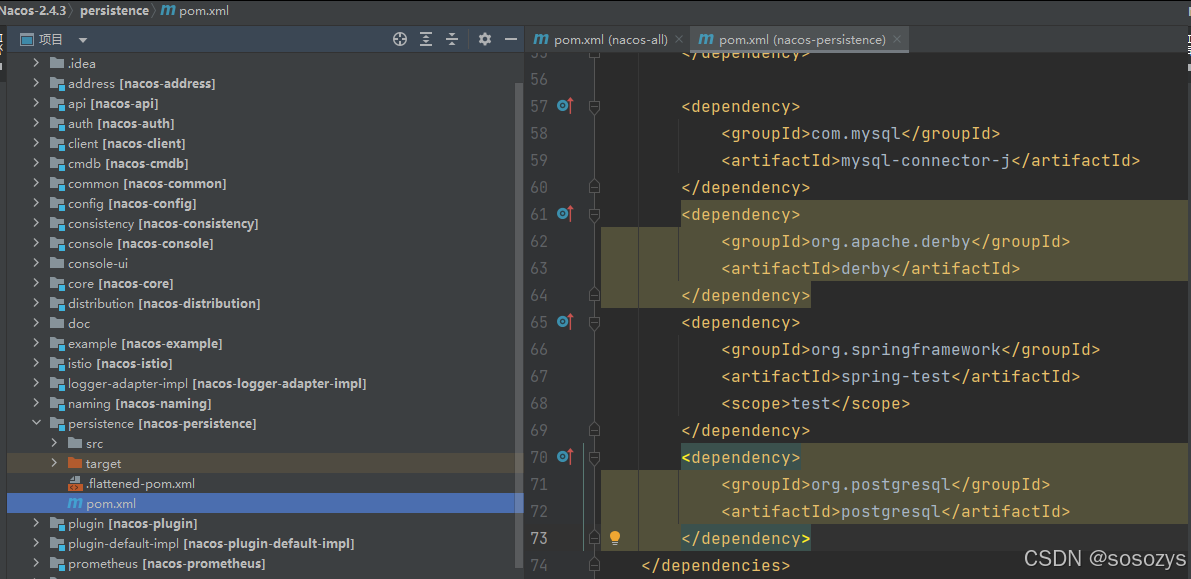The height and width of the screenshot is (579, 1191).
Task: Expand the address [nacos-address] module
Action: click(36, 84)
